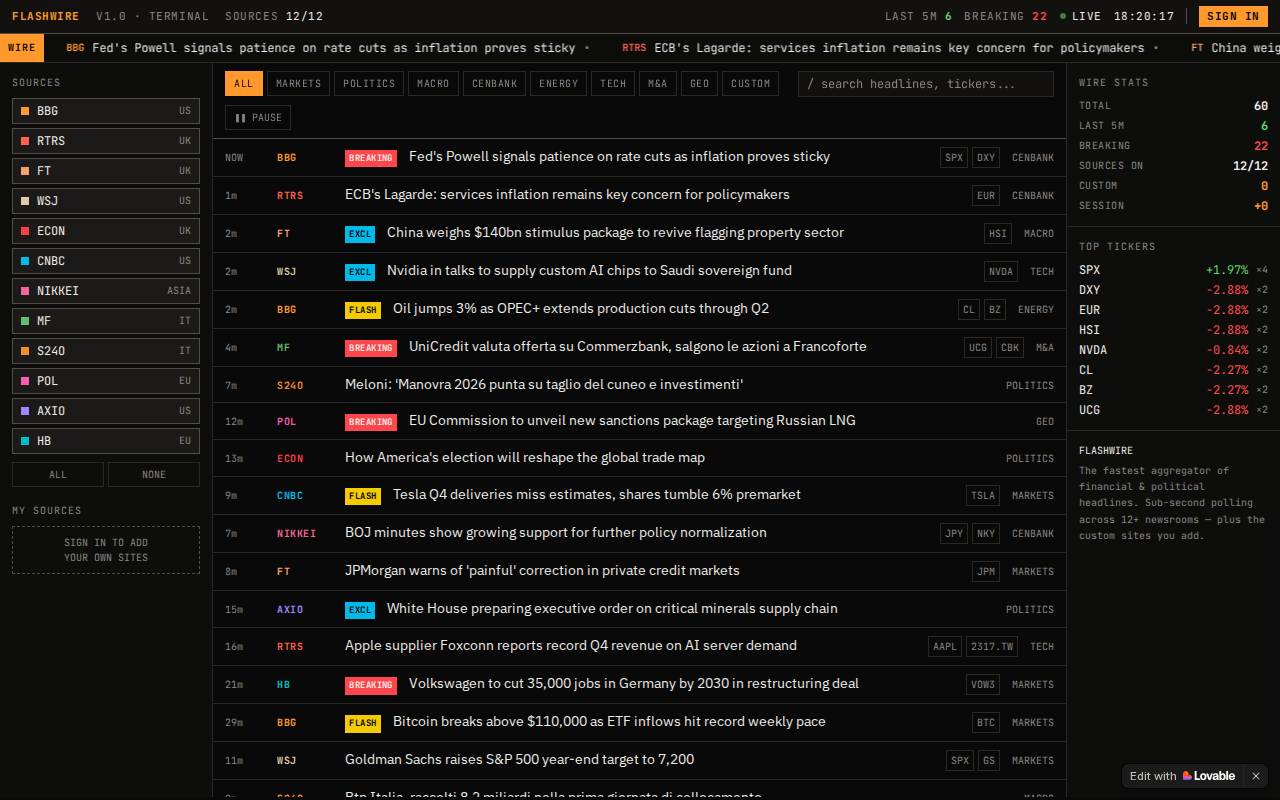Open China weighs $140bn stimulus headline

click(615, 232)
